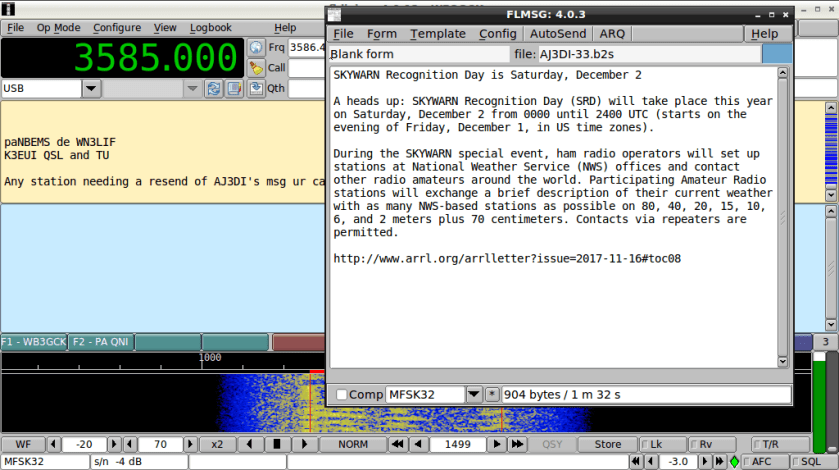
Task: Open fldigi Configure menu
Action: 117,28
